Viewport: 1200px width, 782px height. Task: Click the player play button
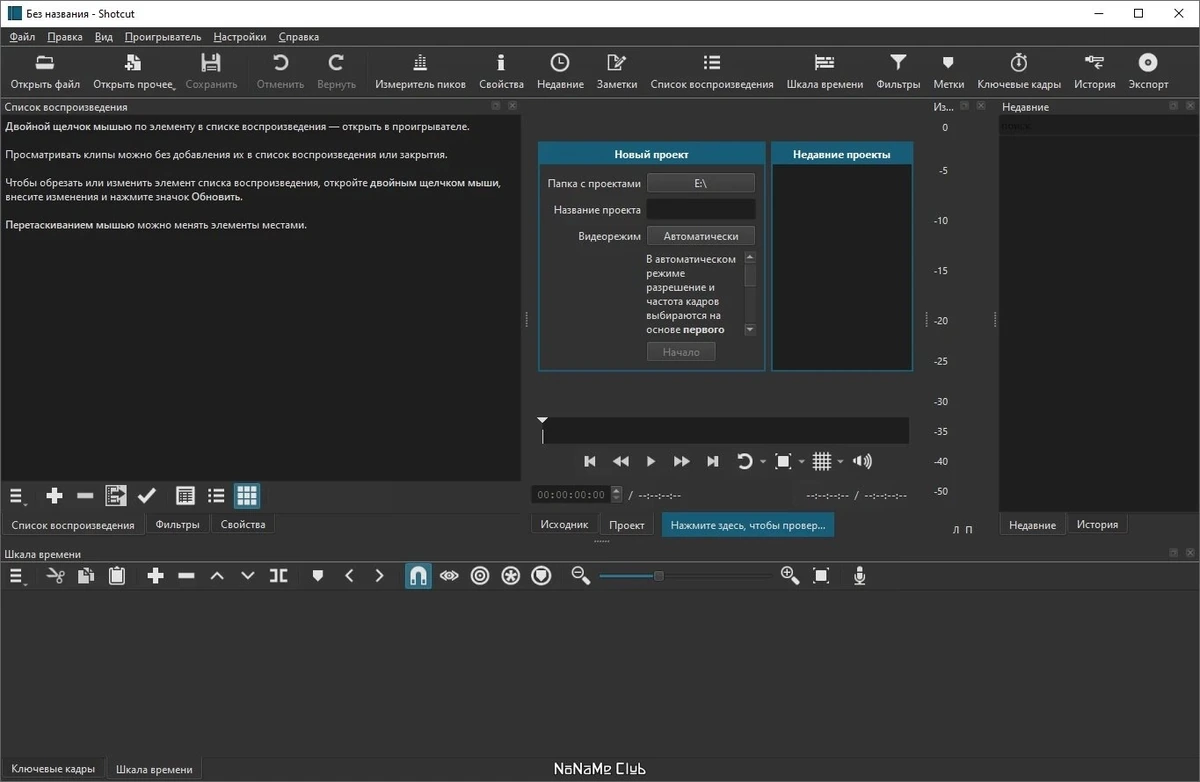point(651,461)
